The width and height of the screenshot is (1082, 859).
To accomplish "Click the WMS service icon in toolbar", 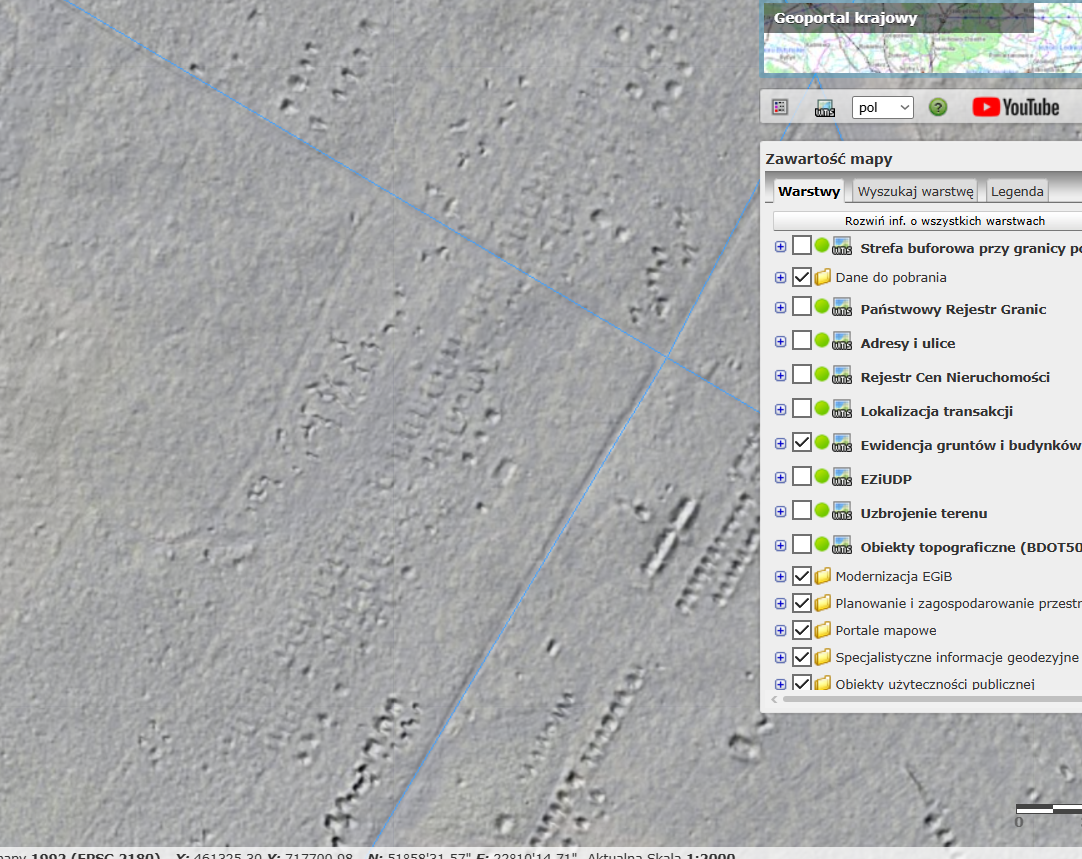I will click(825, 107).
